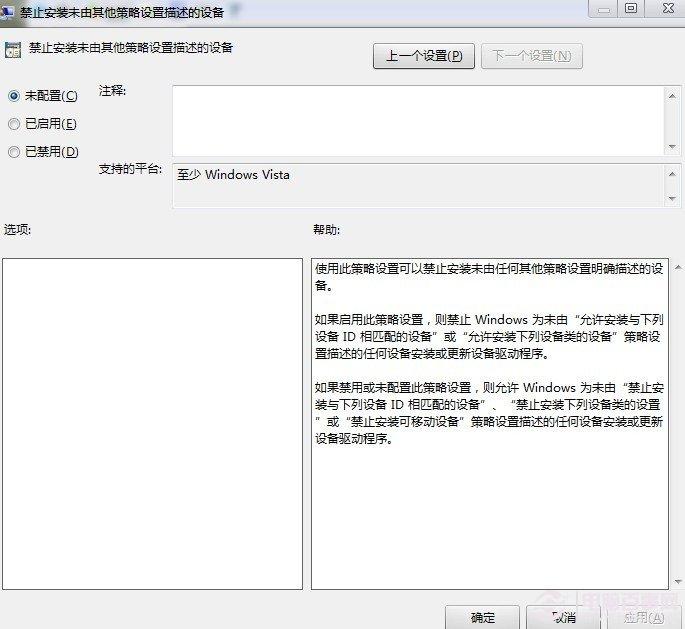Click the 下一个设置(N) button

click(x=532, y=56)
